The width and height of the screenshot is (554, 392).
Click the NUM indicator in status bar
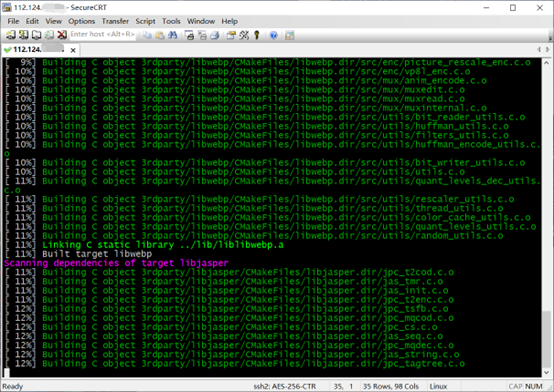[534, 386]
